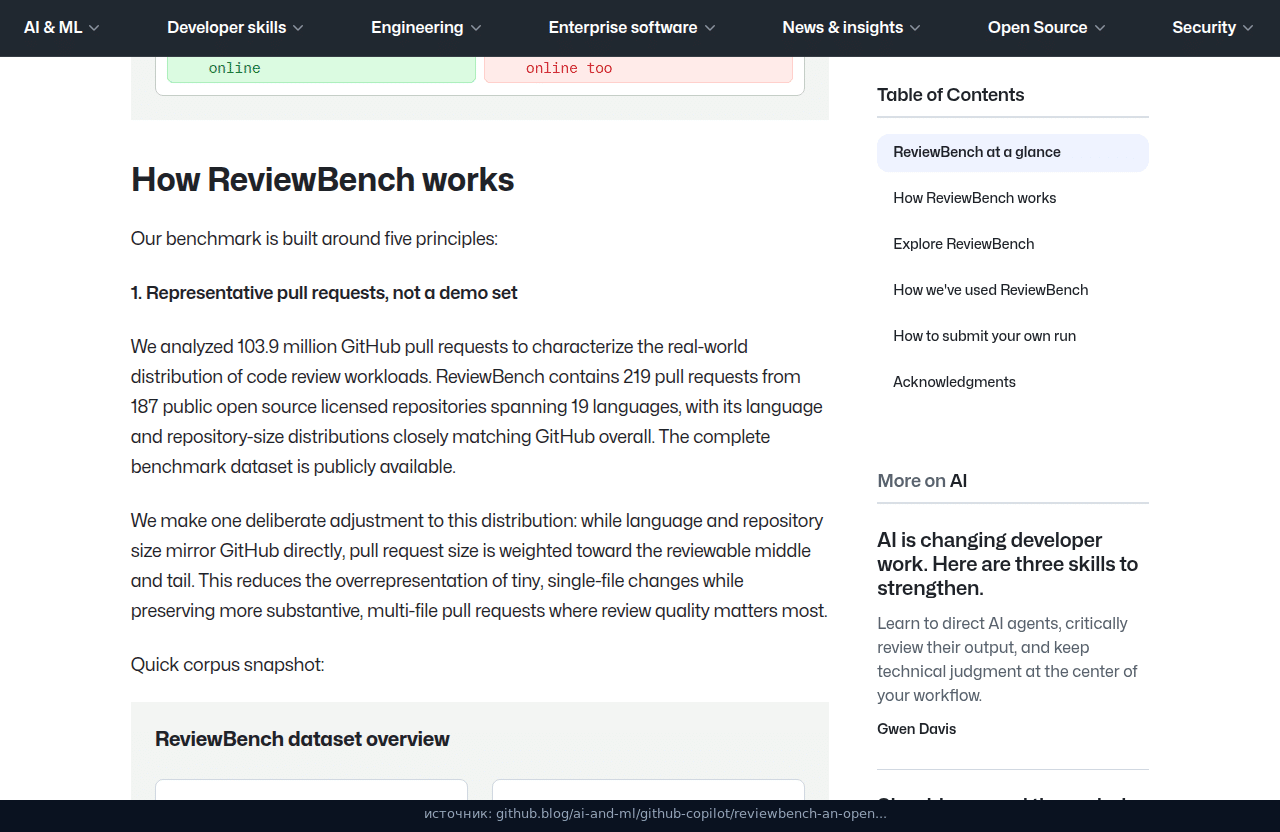This screenshot has height=832, width=1280.
Task: Expand the Open Source chevron
Action: 1100,28
